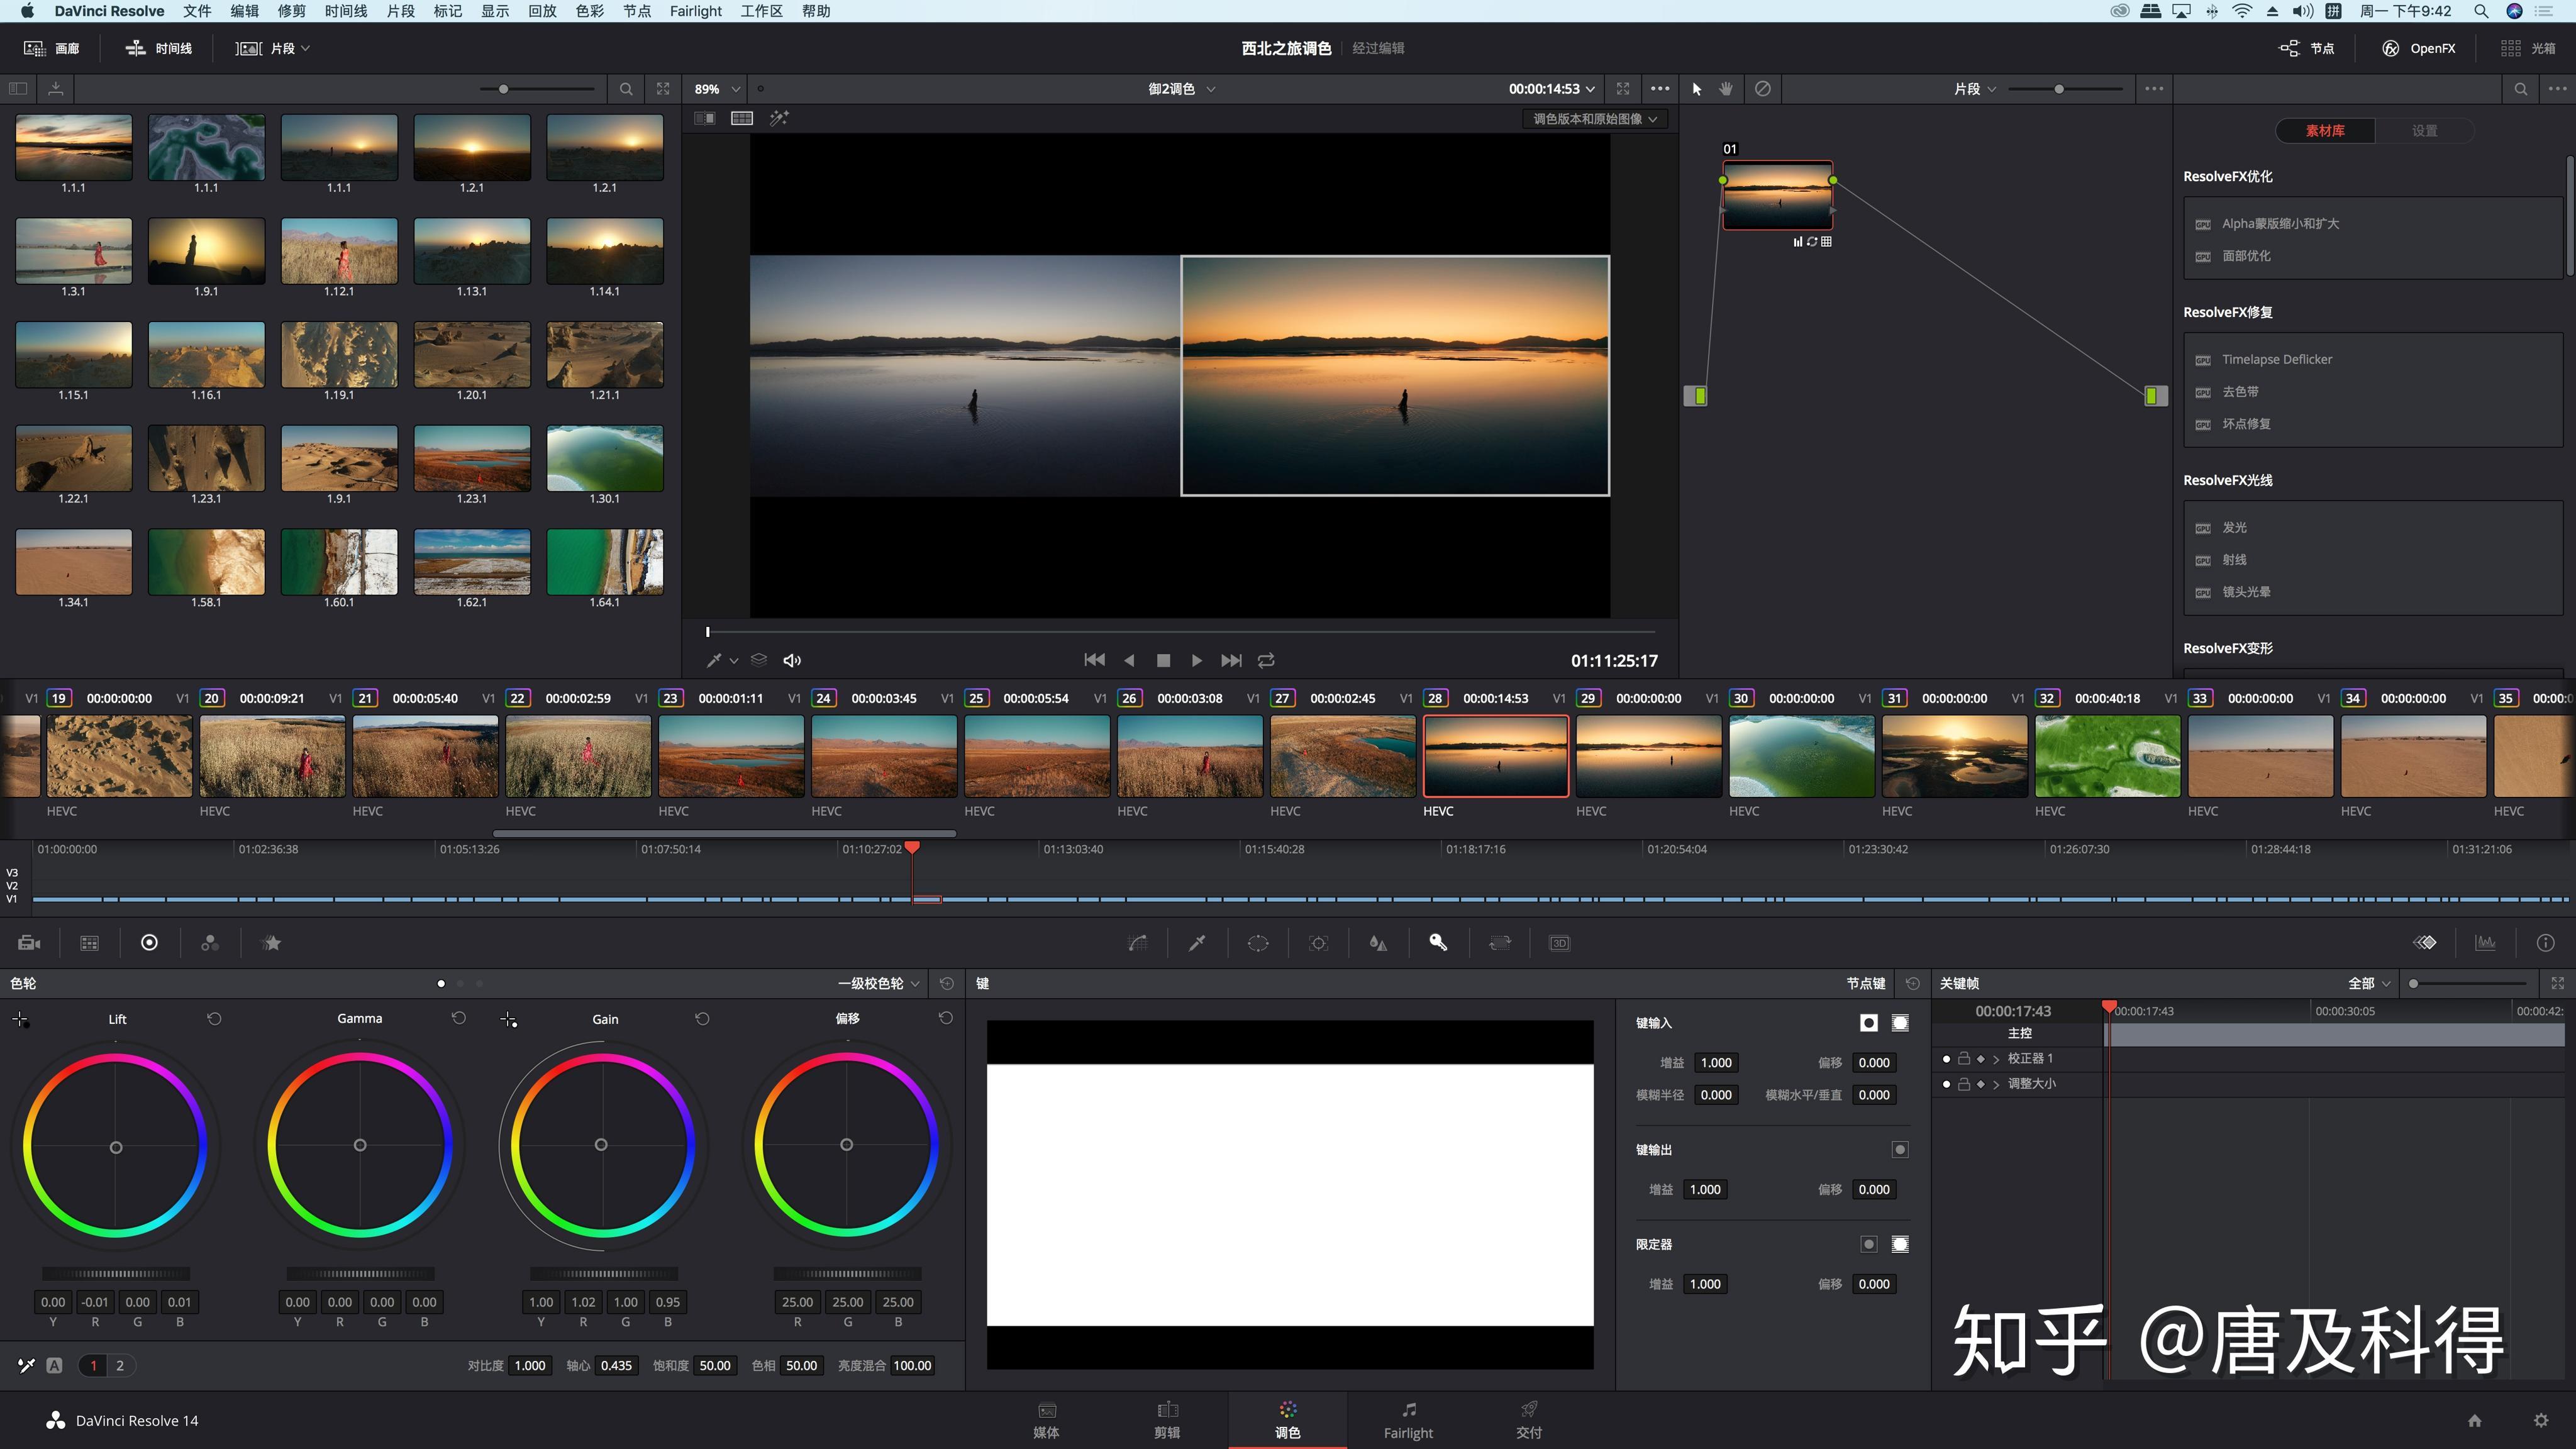Toggle the OpenFX panel button
Viewport: 2576px width, 1449px height.
pos(2418,48)
